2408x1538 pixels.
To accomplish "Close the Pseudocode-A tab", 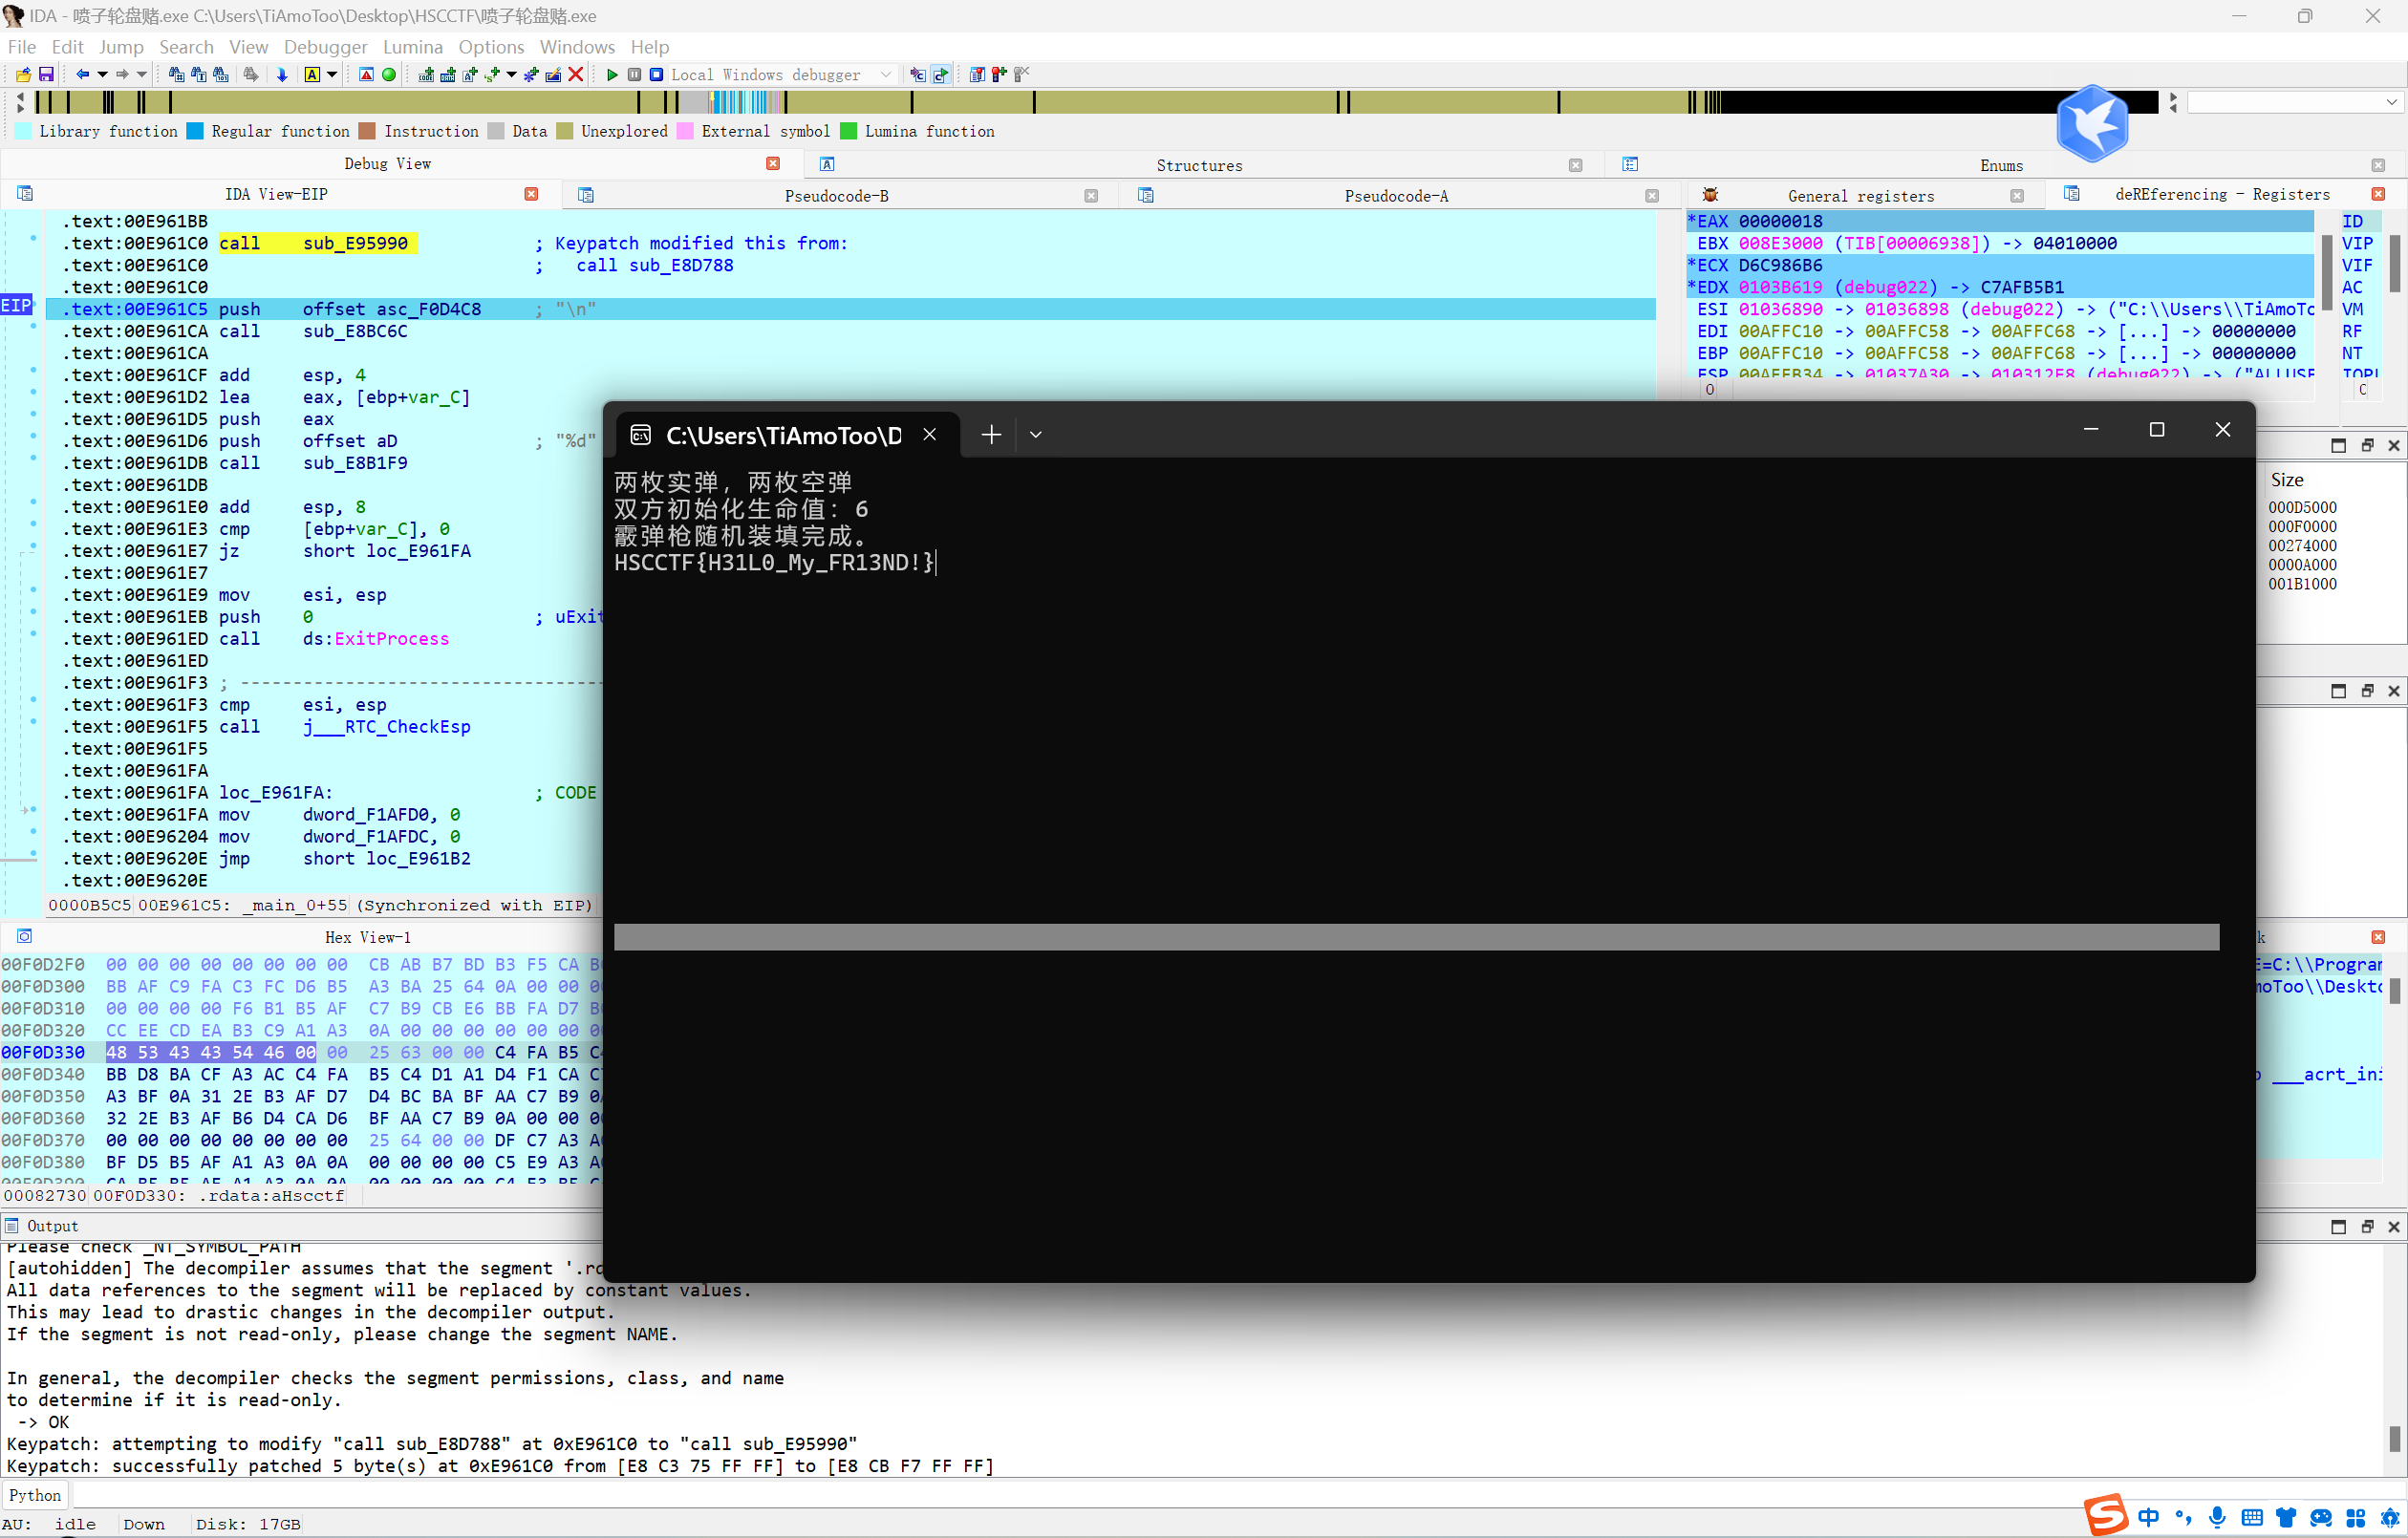I will pyautogui.click(x=1652, y=196).
